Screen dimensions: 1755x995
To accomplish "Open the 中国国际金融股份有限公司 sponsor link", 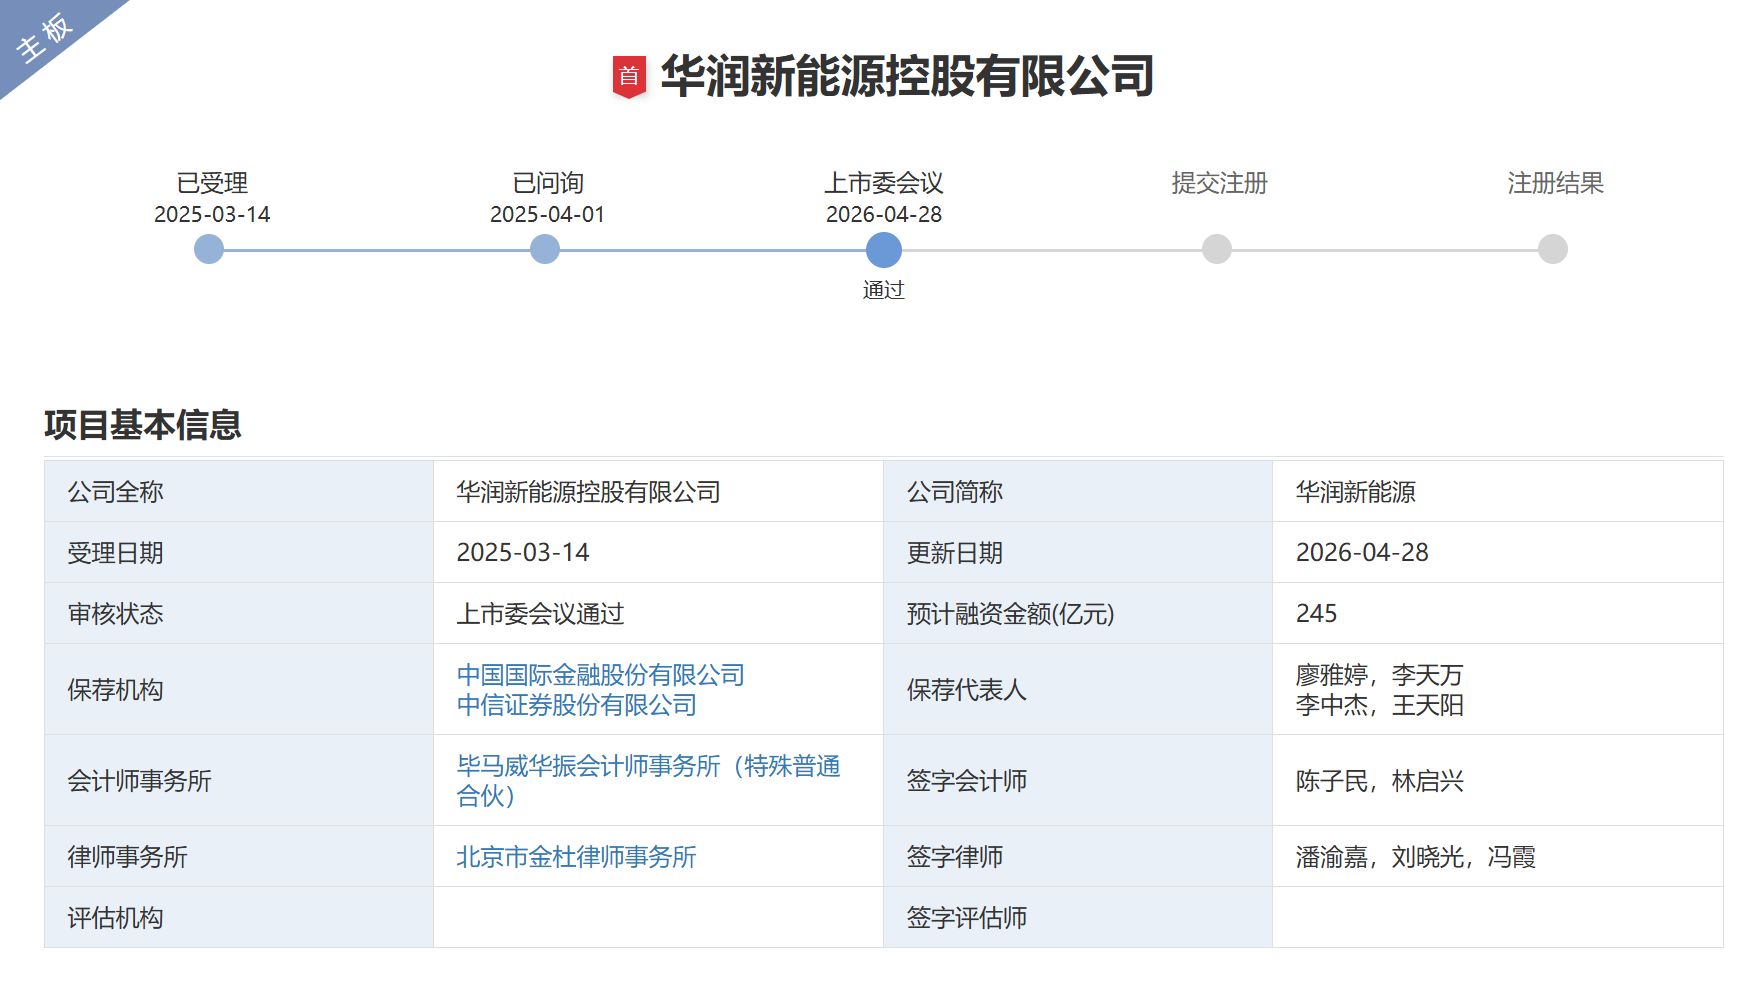I will [x=600, y=674].
